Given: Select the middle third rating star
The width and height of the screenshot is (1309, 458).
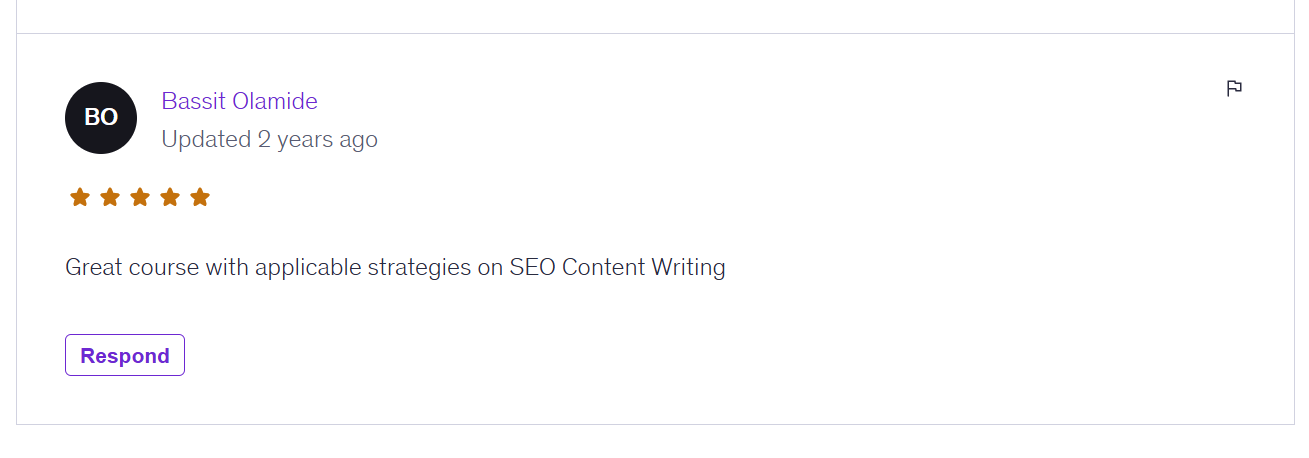Looking at the screenshot, I should tap(140, 197).
